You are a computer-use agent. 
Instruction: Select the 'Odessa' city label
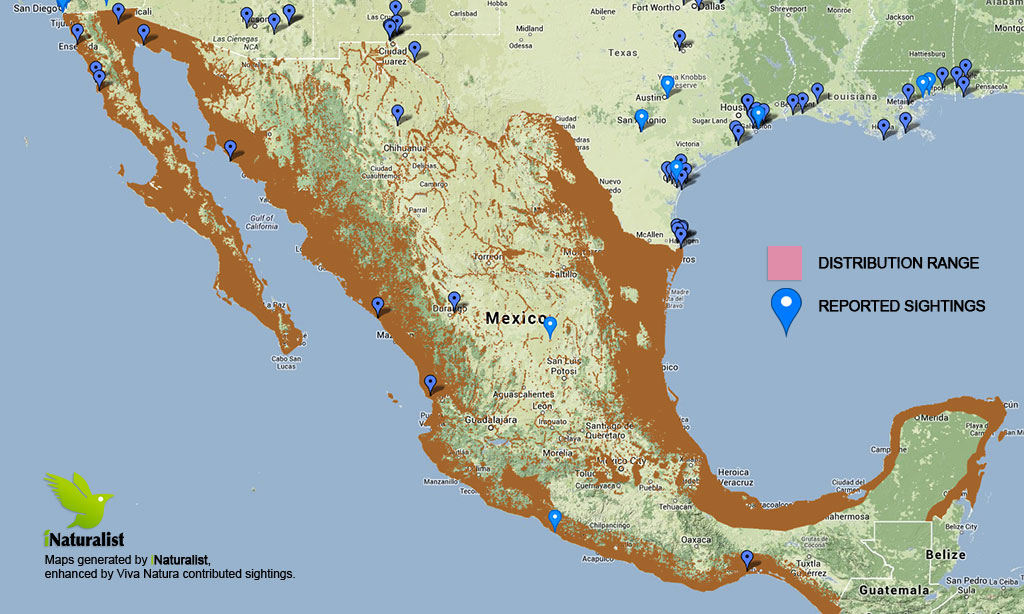[520, 46]
